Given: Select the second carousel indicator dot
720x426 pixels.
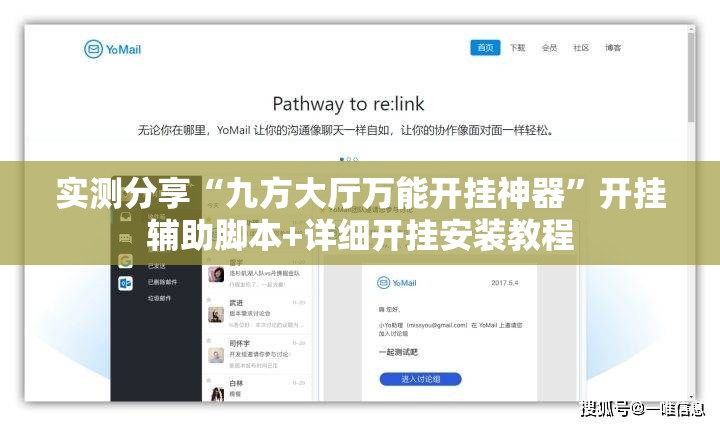Looking at the screenshot, I should 349,159.
